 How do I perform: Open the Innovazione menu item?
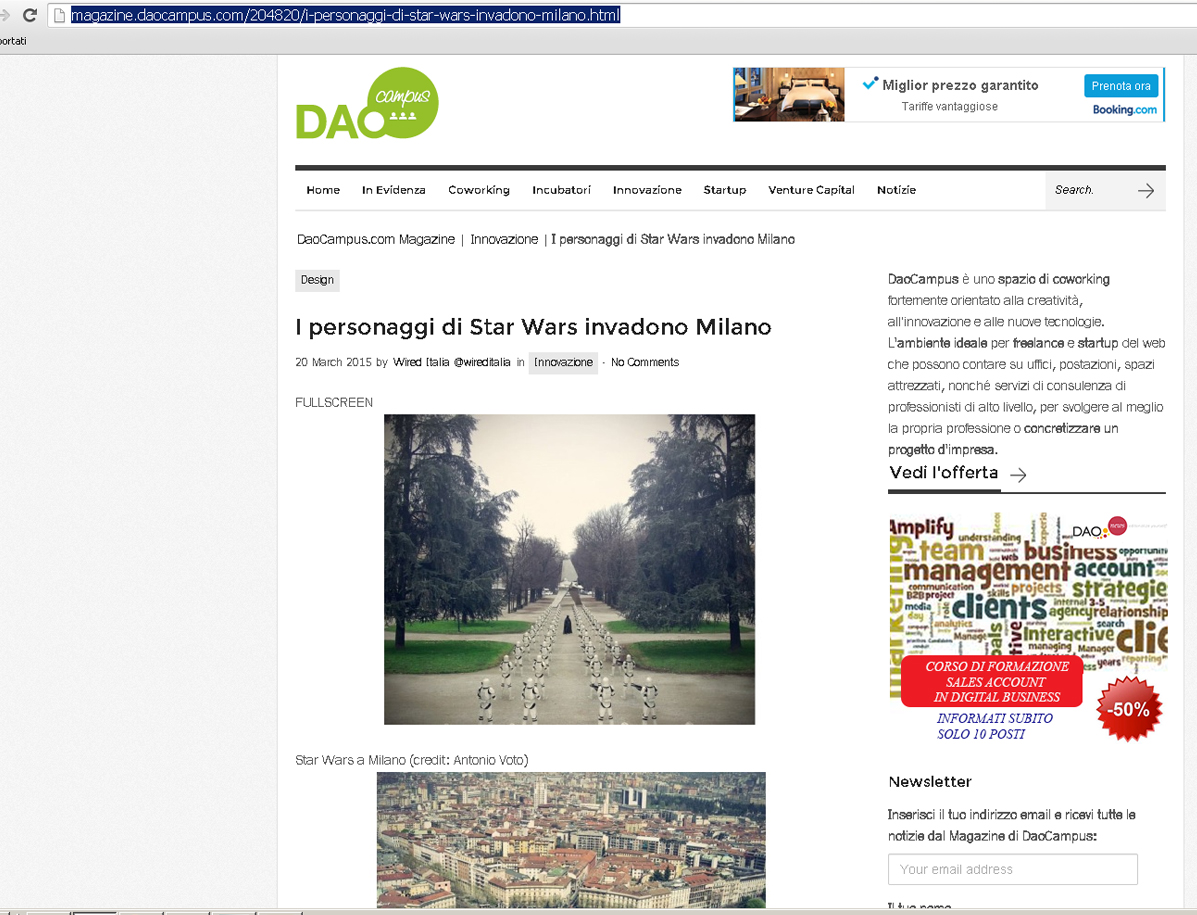[647, 190]
